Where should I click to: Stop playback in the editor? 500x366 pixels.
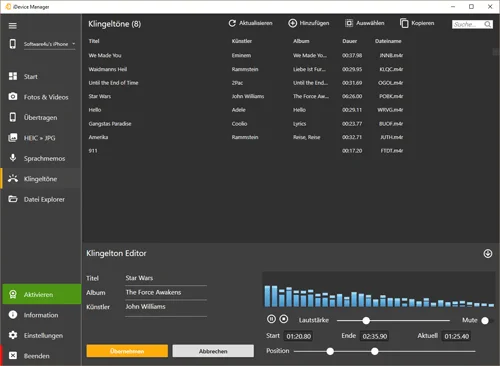point(284,319)
